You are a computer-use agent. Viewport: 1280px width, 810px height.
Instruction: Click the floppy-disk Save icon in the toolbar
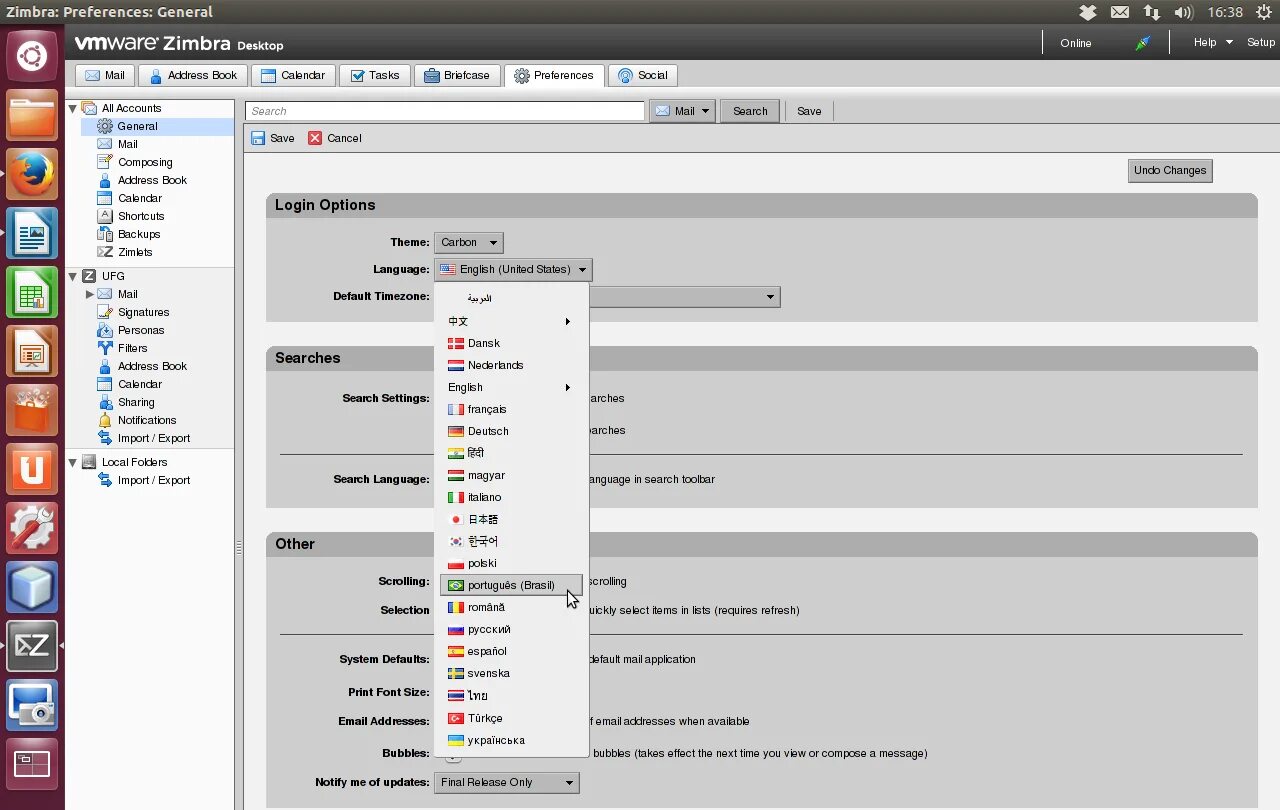pos(258,138)
